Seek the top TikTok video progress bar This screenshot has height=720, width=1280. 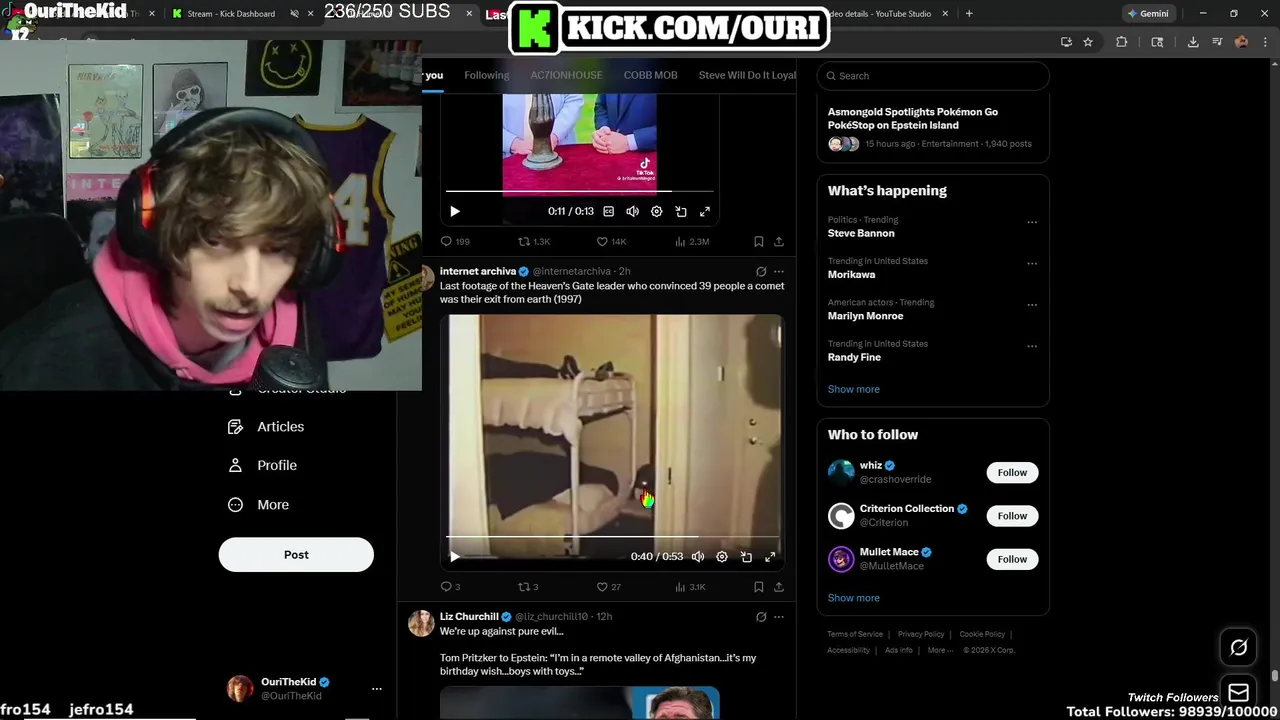580,191
